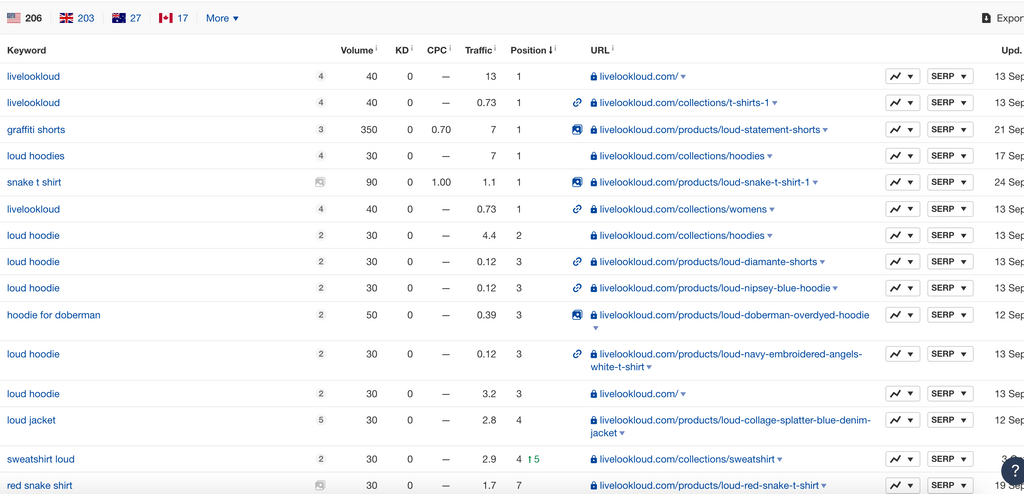Sort by CPC column header

pyautogui.click(x=437, y=50)
